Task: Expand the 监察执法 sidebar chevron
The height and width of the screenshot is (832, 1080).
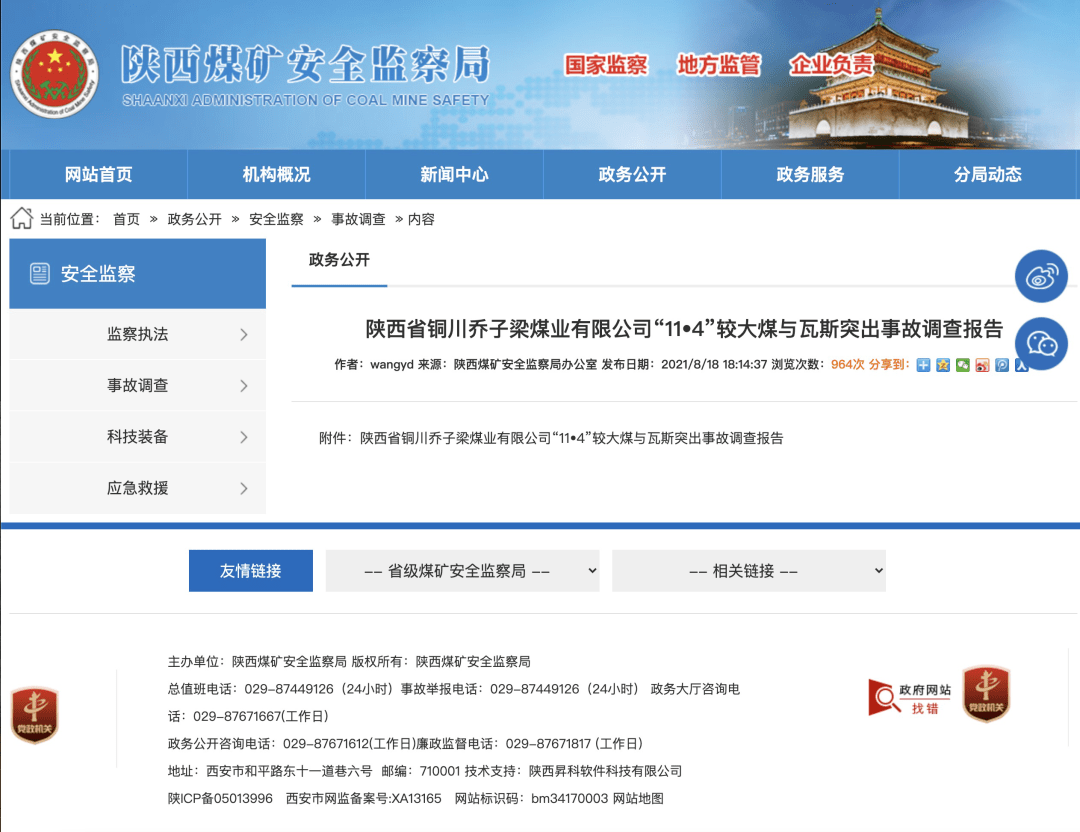Action: pyautogui.click(x=243, y=335)
